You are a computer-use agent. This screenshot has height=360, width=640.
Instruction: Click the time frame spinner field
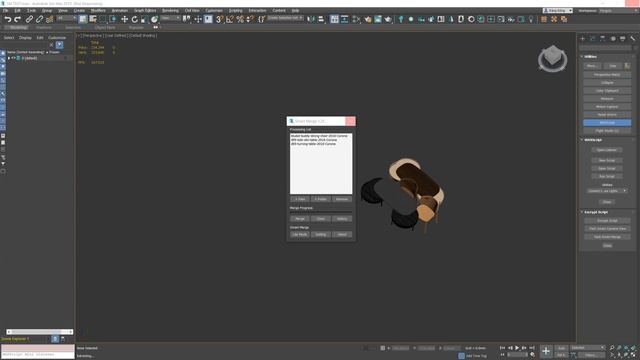(x=517, y=355)
